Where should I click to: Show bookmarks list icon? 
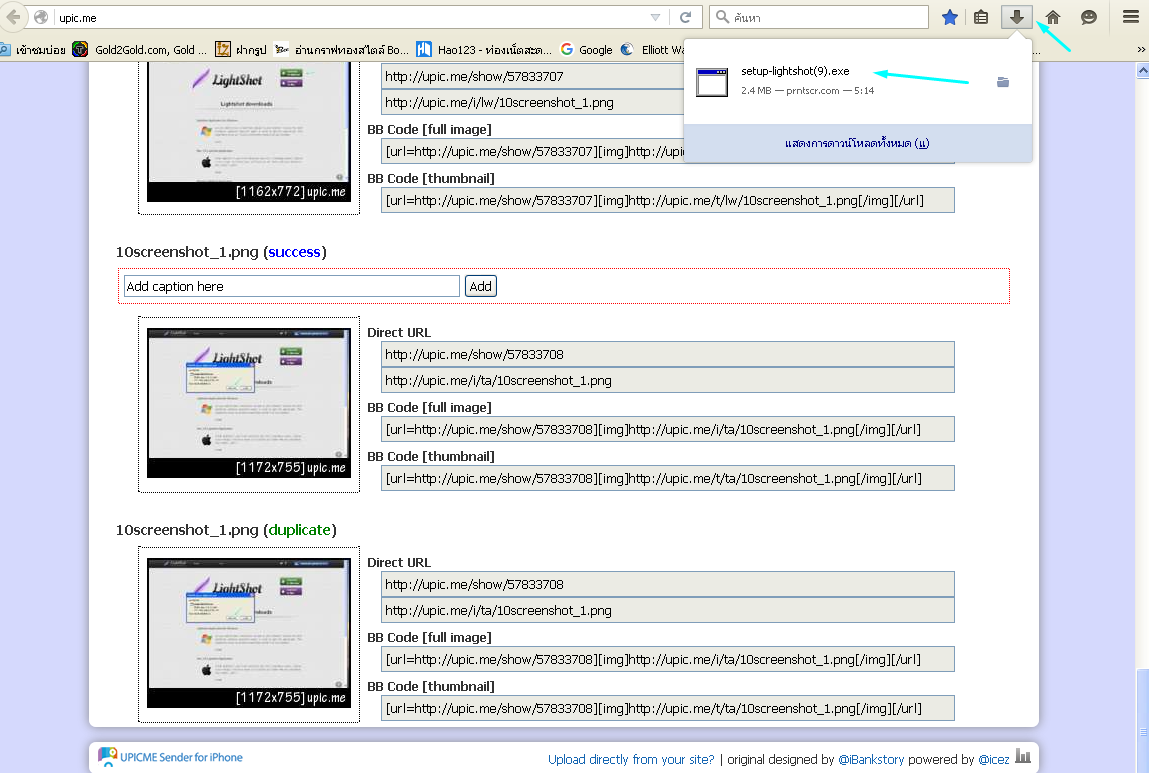coord(981,17)
